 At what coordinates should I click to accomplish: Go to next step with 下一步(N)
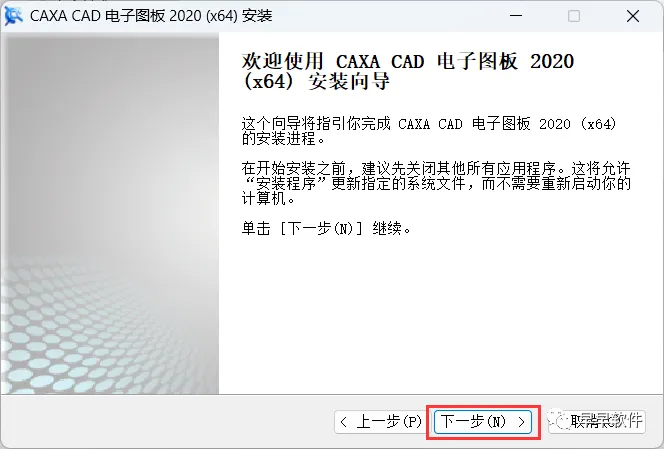(x=483, y=421)
